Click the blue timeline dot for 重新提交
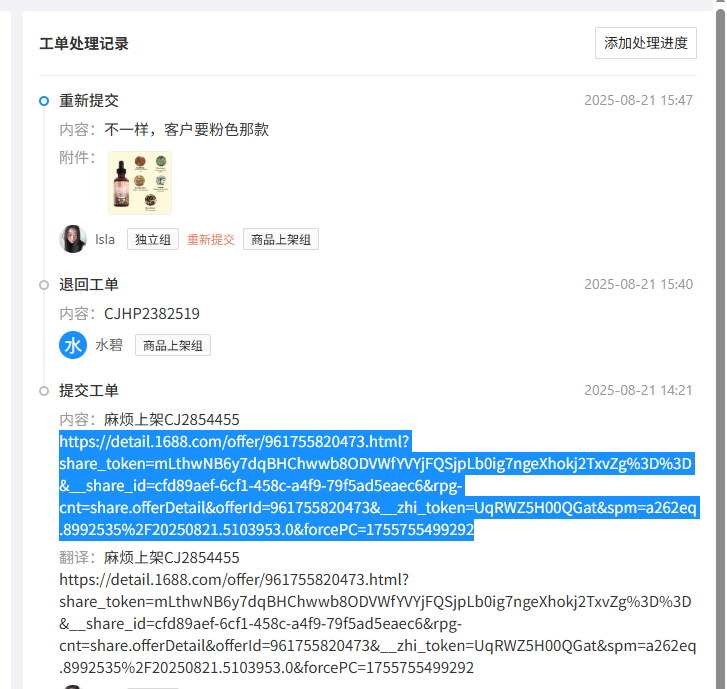Viewport: 727px width, 689px height. coord(44,101)
